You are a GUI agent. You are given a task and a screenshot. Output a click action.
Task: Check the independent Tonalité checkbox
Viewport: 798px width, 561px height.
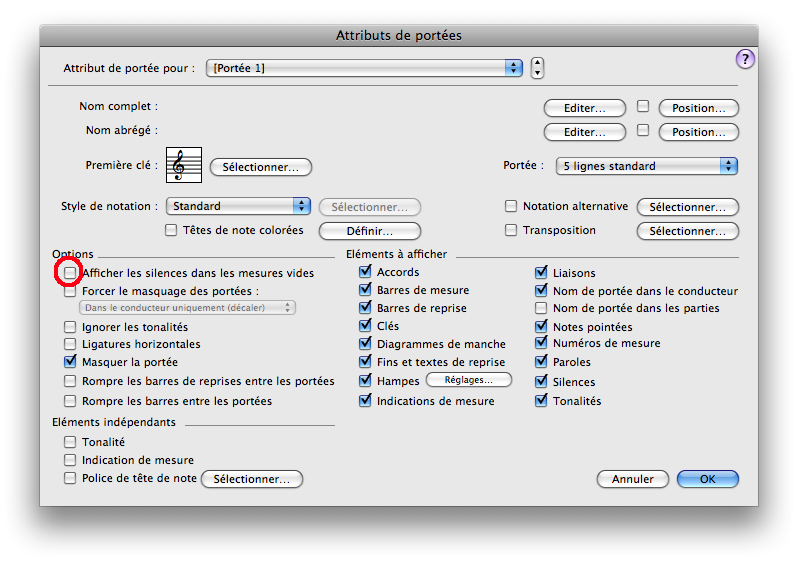(x=70, y=442)
